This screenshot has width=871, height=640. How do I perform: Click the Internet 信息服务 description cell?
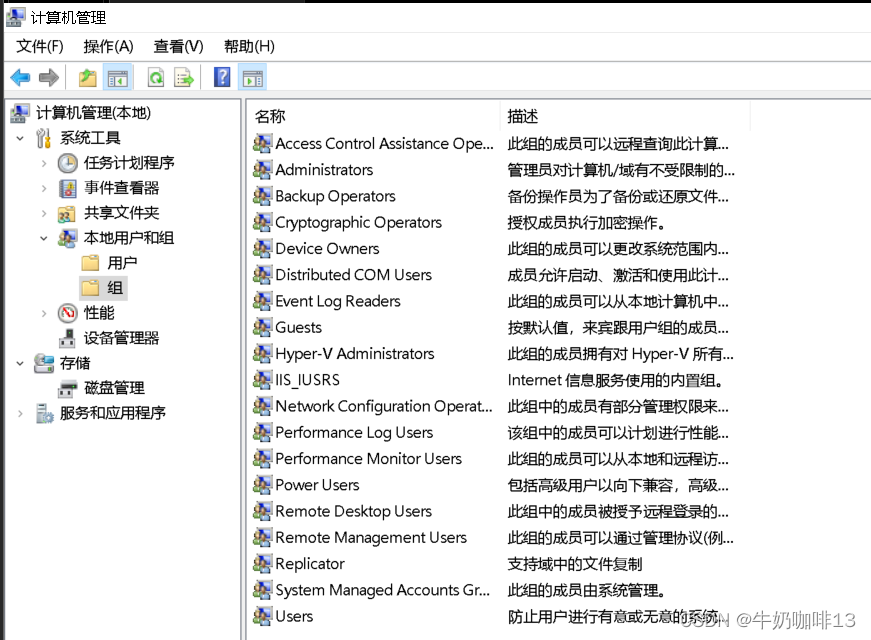pos(616,380)
